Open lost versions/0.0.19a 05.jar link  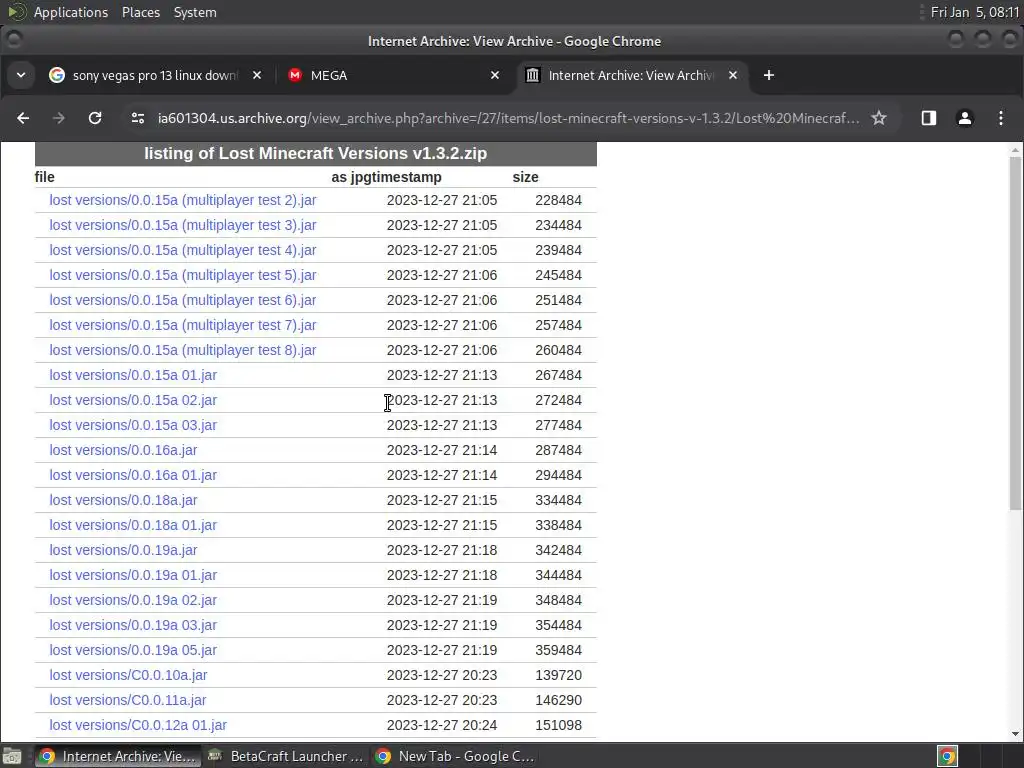click(x=133, y=650)
